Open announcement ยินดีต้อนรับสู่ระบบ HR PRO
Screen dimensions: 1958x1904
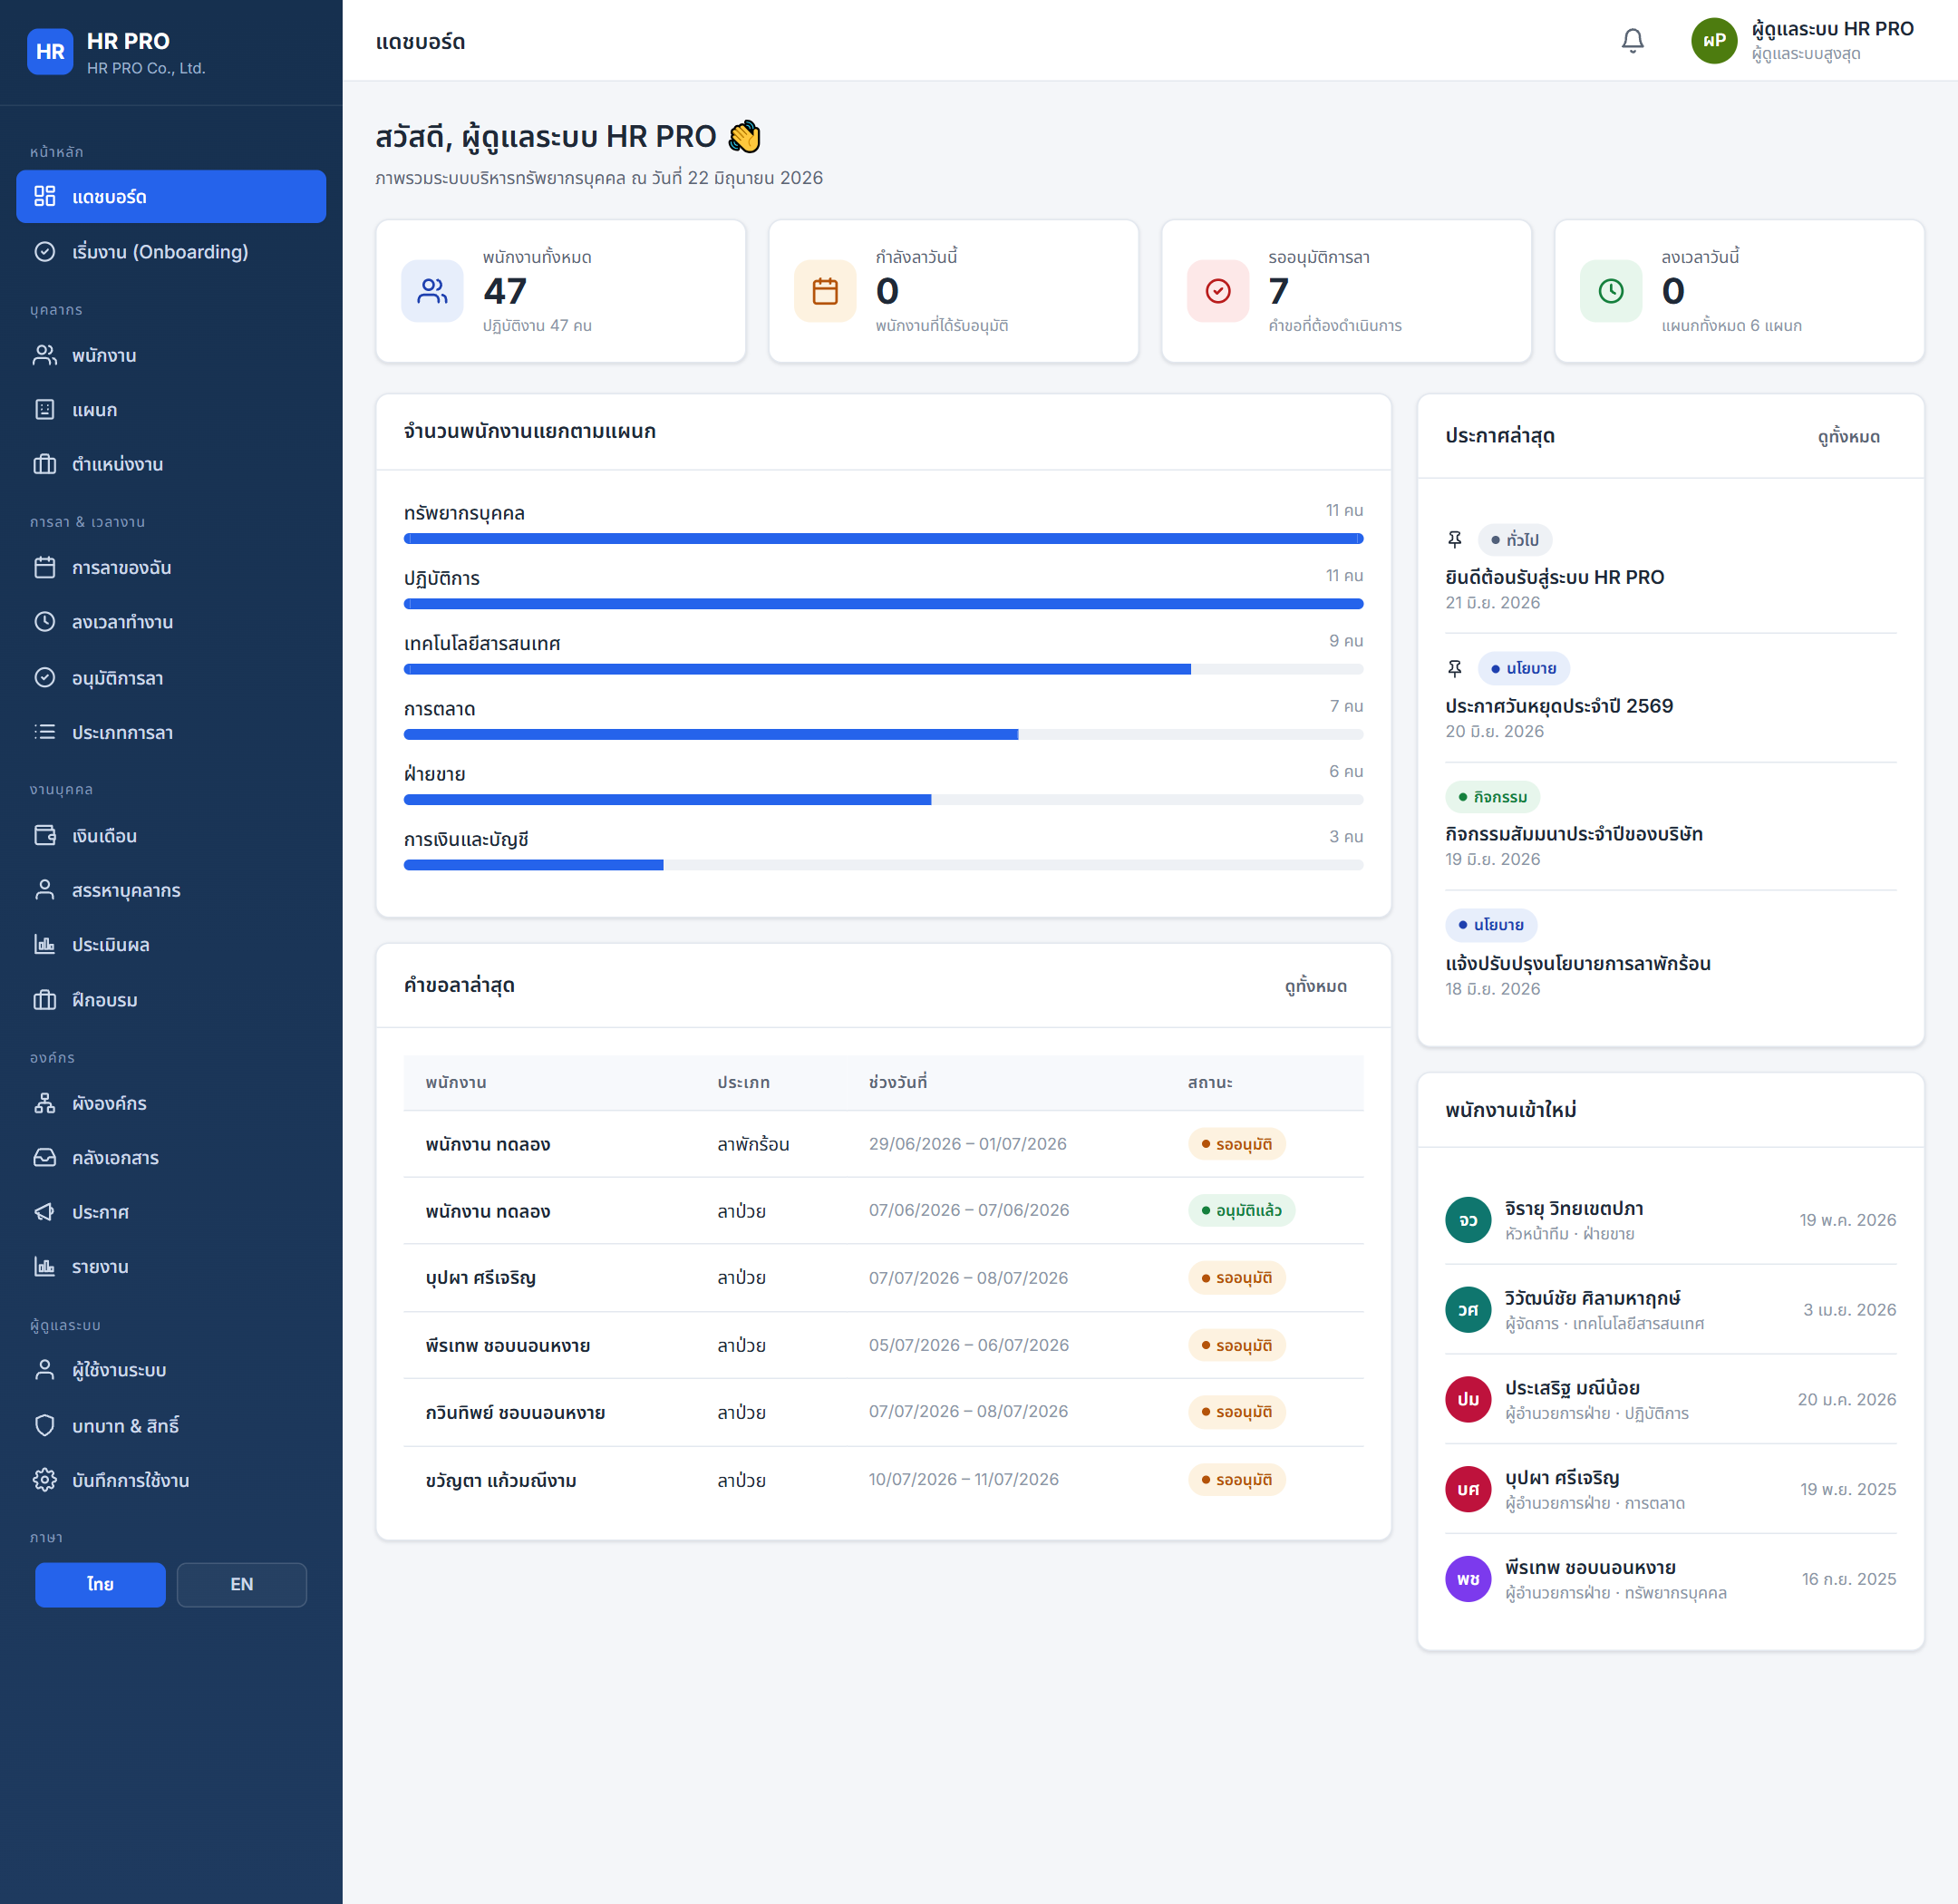[1554, 577]
